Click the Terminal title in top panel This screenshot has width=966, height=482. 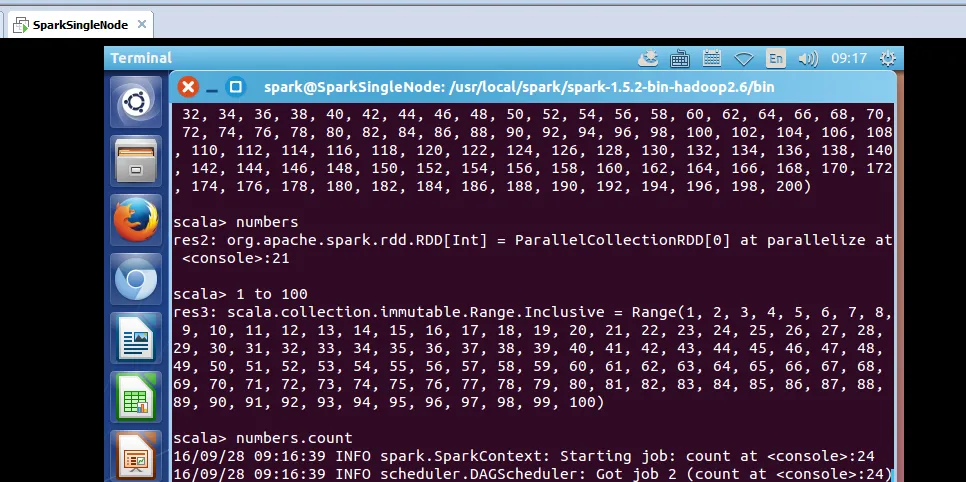(x=141, y=58)
